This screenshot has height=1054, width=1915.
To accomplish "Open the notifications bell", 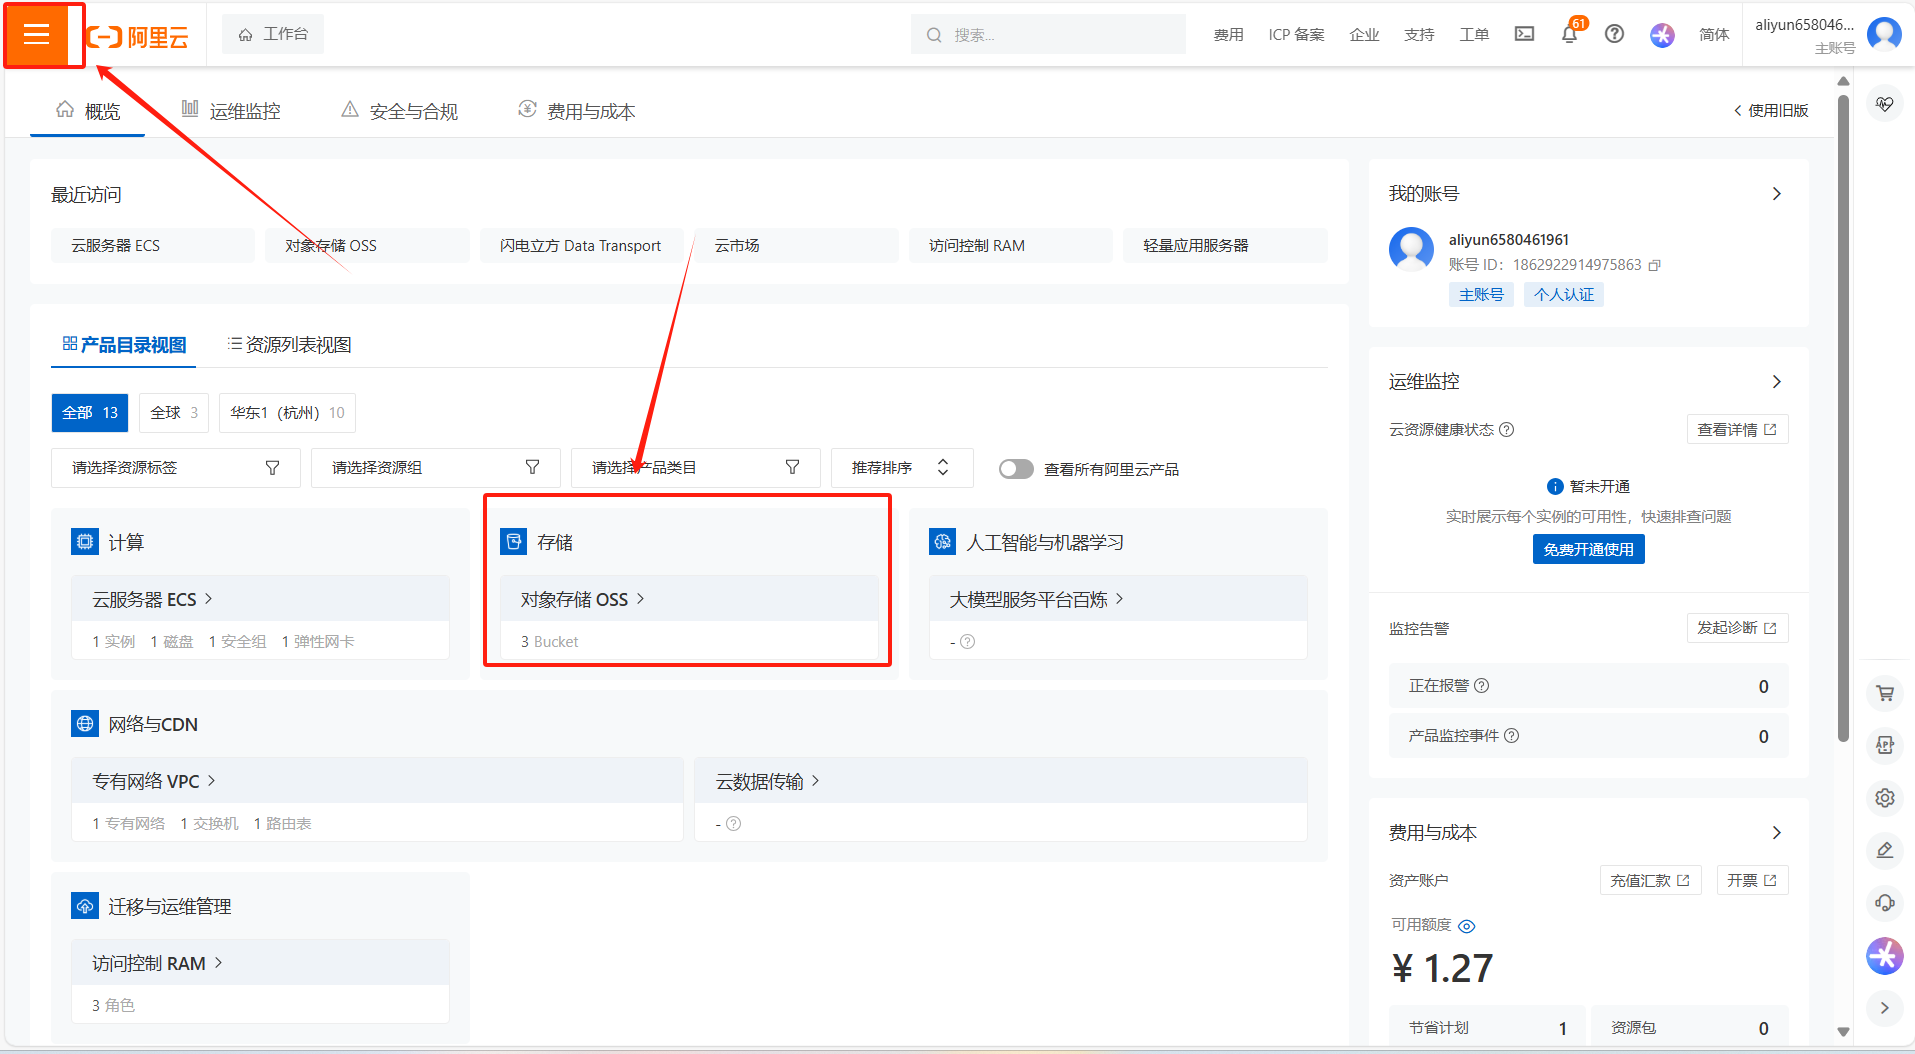I will [1569, 34].
